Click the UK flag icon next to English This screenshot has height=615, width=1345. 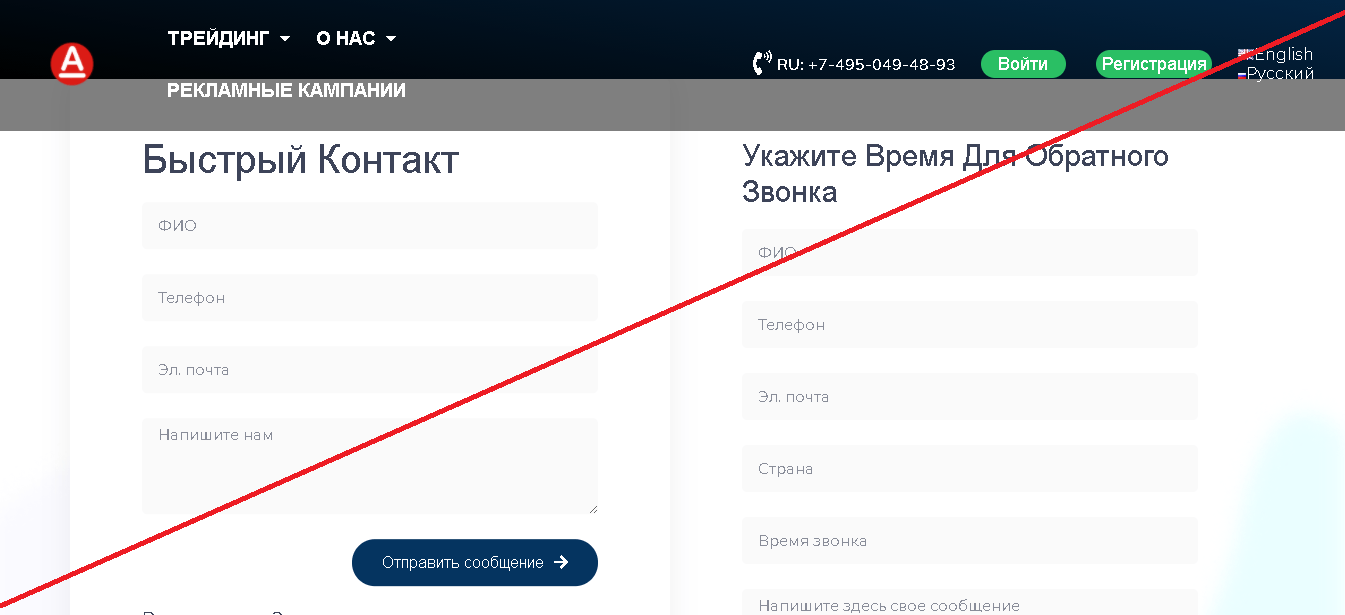[1246, 55]
